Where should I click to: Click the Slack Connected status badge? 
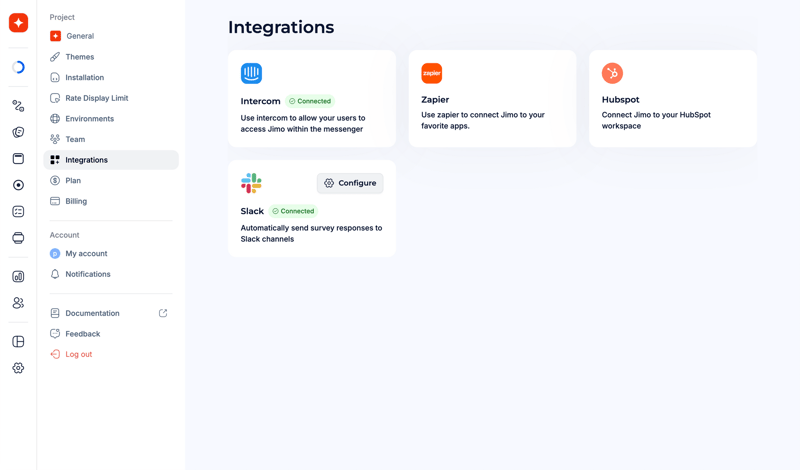click(x=293, y=211)
